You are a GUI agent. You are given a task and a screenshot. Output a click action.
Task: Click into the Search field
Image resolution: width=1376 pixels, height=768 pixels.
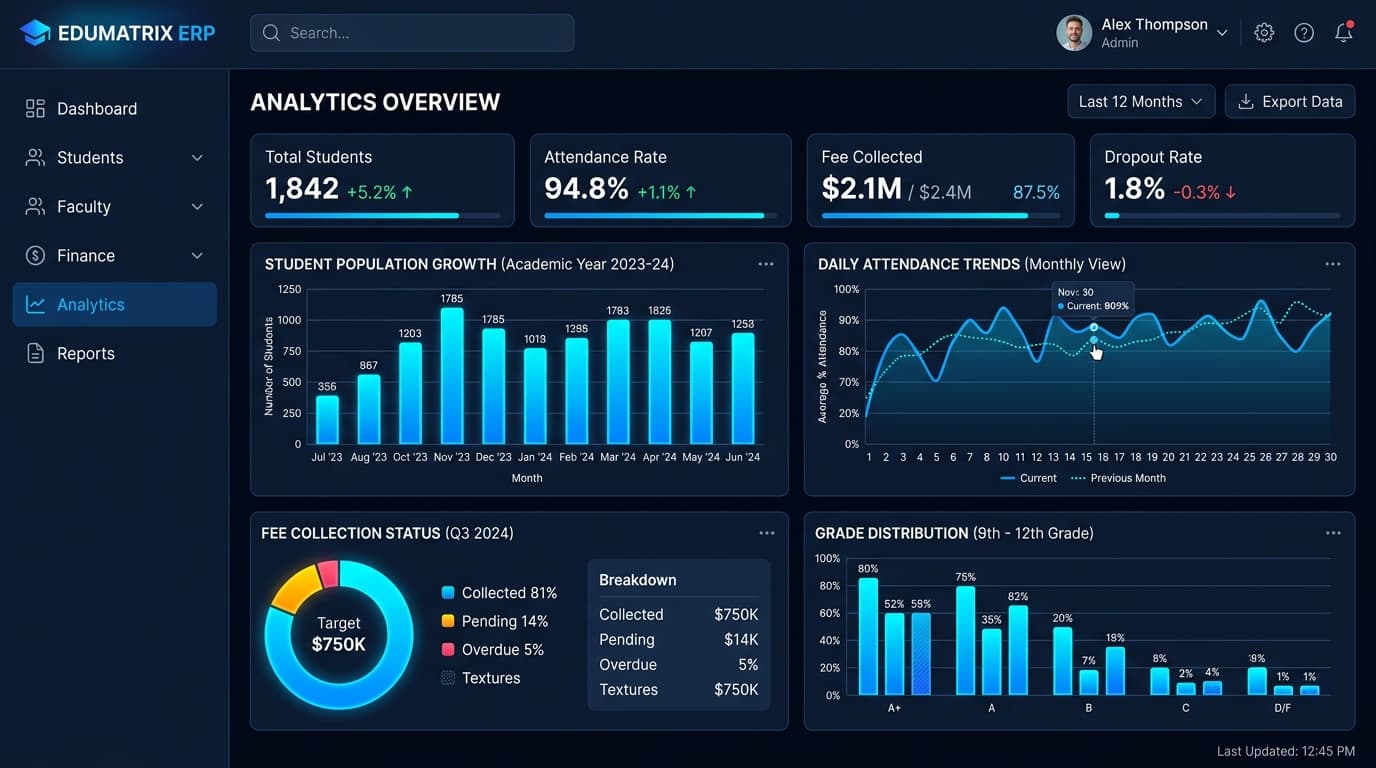point(412,33)
